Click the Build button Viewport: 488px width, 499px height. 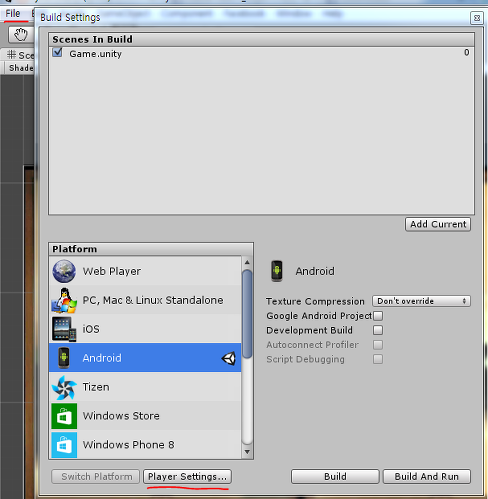coord(335,477)
